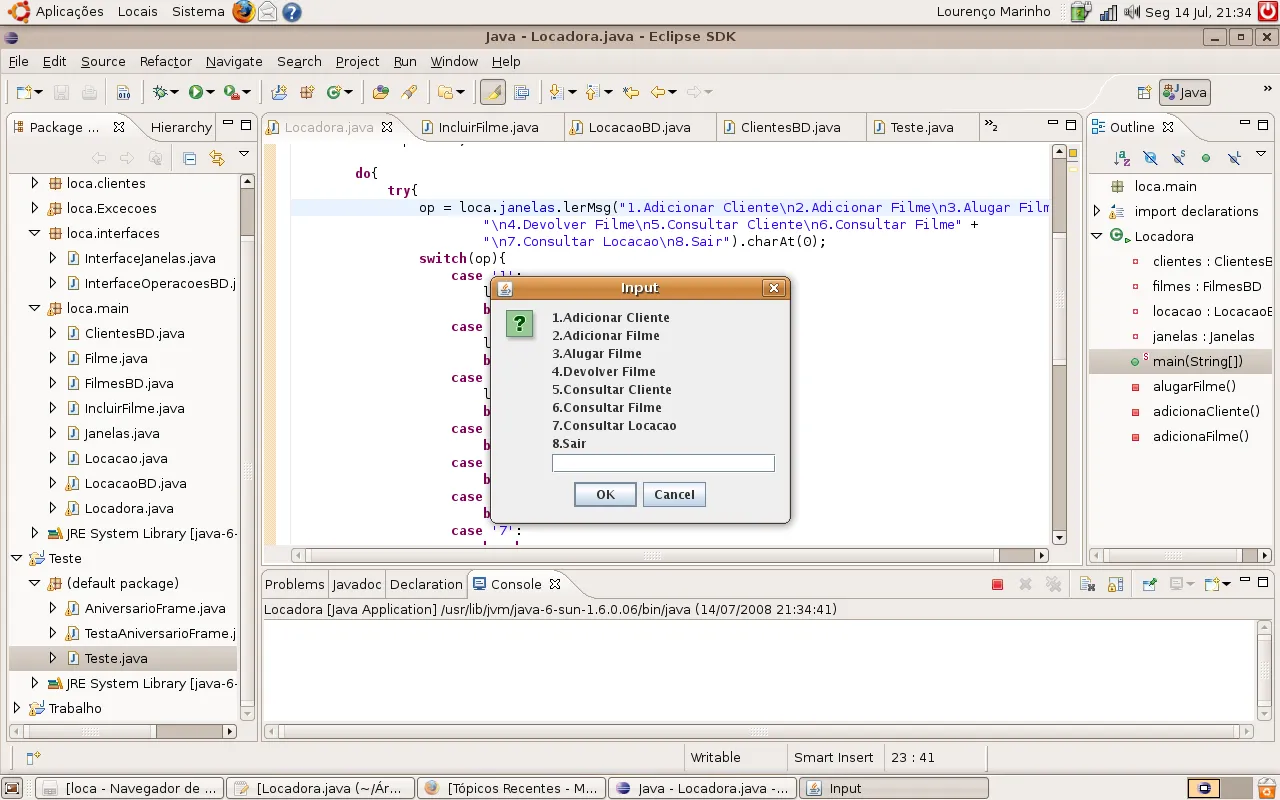Click the editor horizontal scrollbar
The image size is (1280, 800).
coord(650,555)
